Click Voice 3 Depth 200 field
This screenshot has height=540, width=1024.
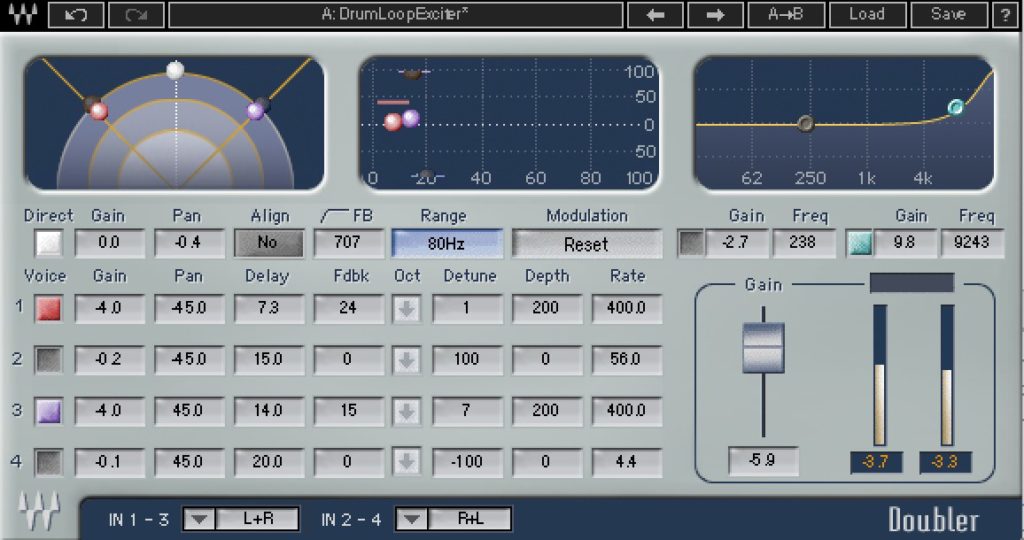pos(547,411)
